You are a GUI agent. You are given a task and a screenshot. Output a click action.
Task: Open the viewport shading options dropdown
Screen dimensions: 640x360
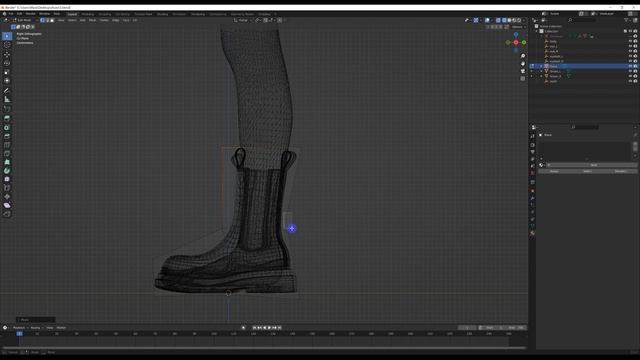[x=524, y=20]
